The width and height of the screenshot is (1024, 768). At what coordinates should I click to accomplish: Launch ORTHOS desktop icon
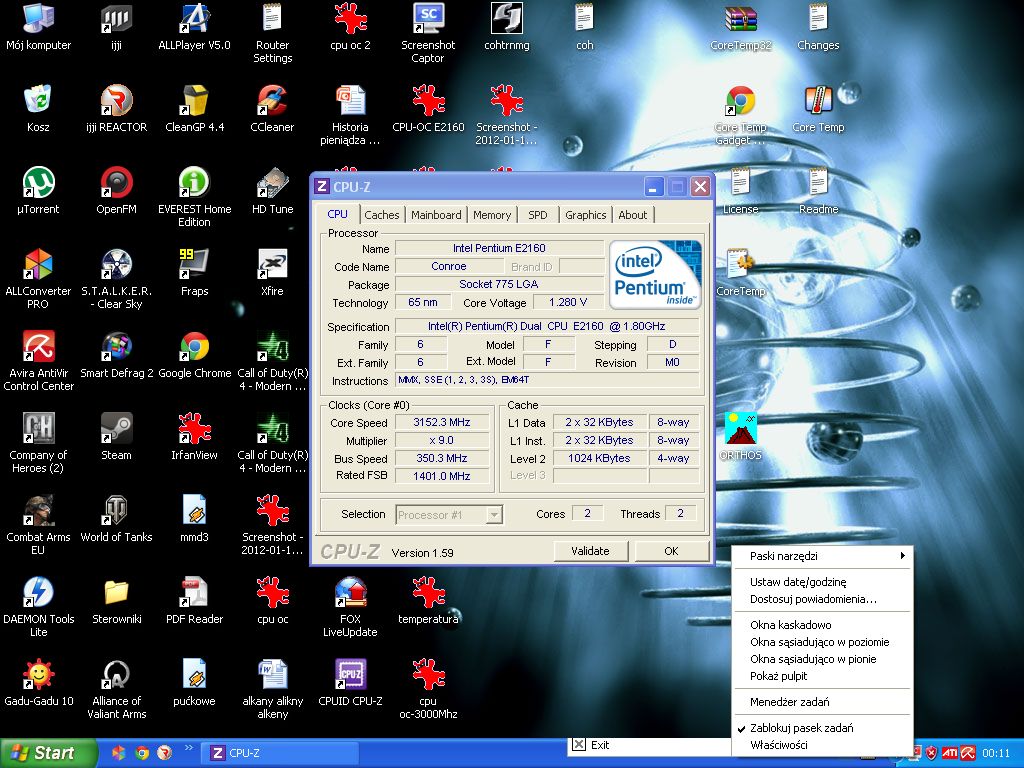741,438
